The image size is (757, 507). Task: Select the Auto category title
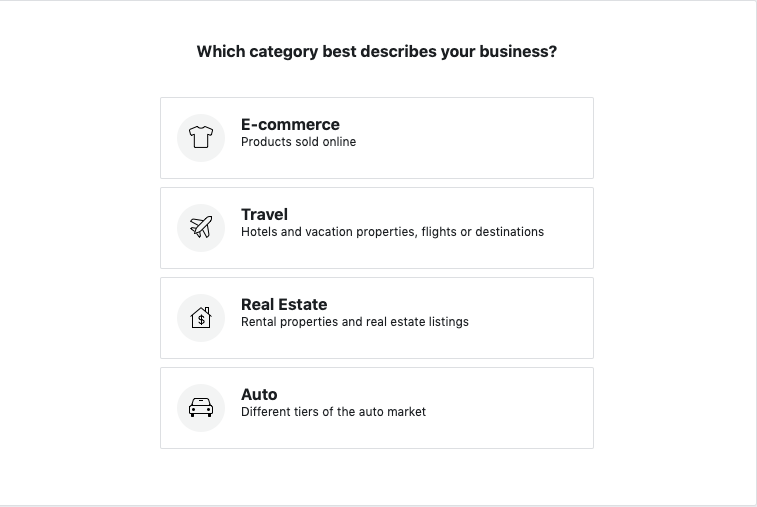click(259, 395)
